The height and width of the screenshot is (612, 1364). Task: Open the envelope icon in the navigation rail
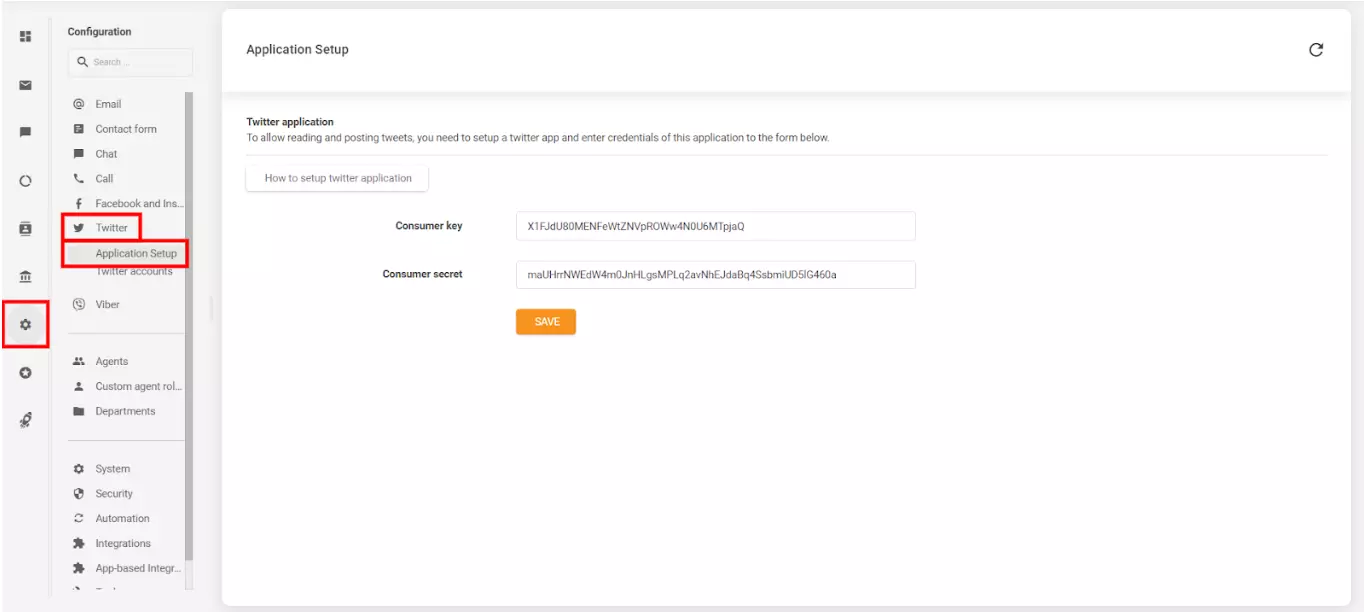point(25,84)
